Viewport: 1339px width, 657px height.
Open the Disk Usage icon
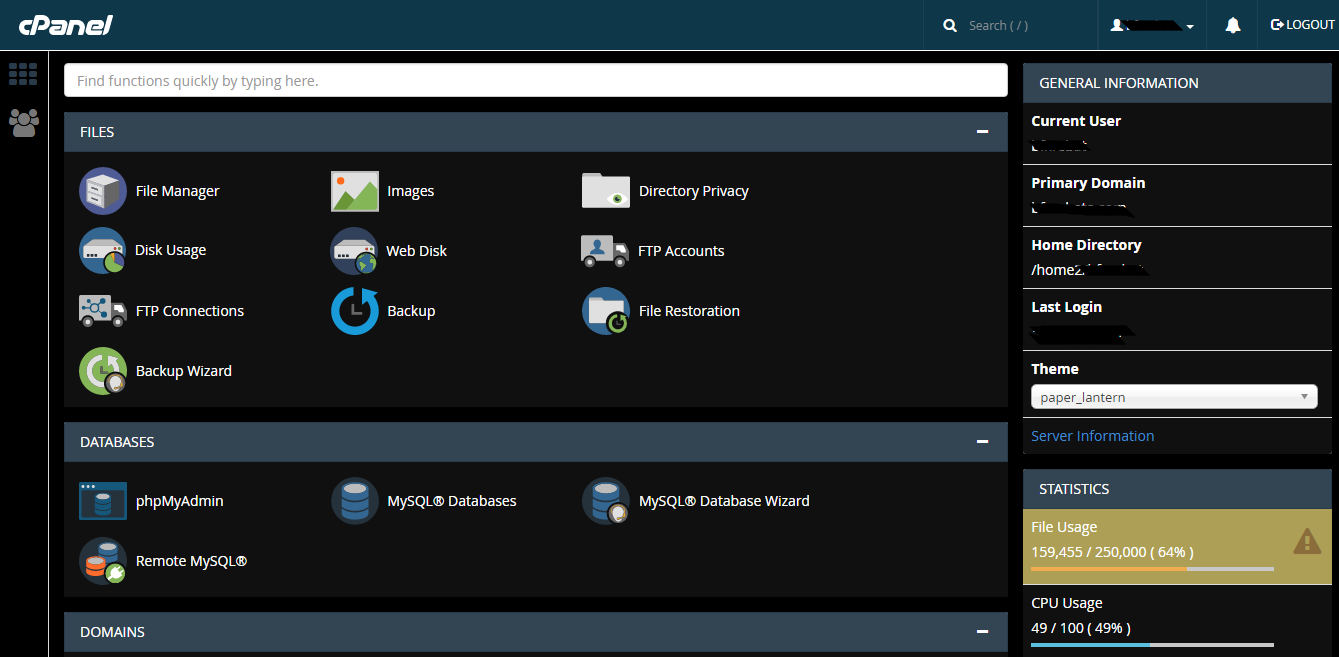click(x=103, y=250)
